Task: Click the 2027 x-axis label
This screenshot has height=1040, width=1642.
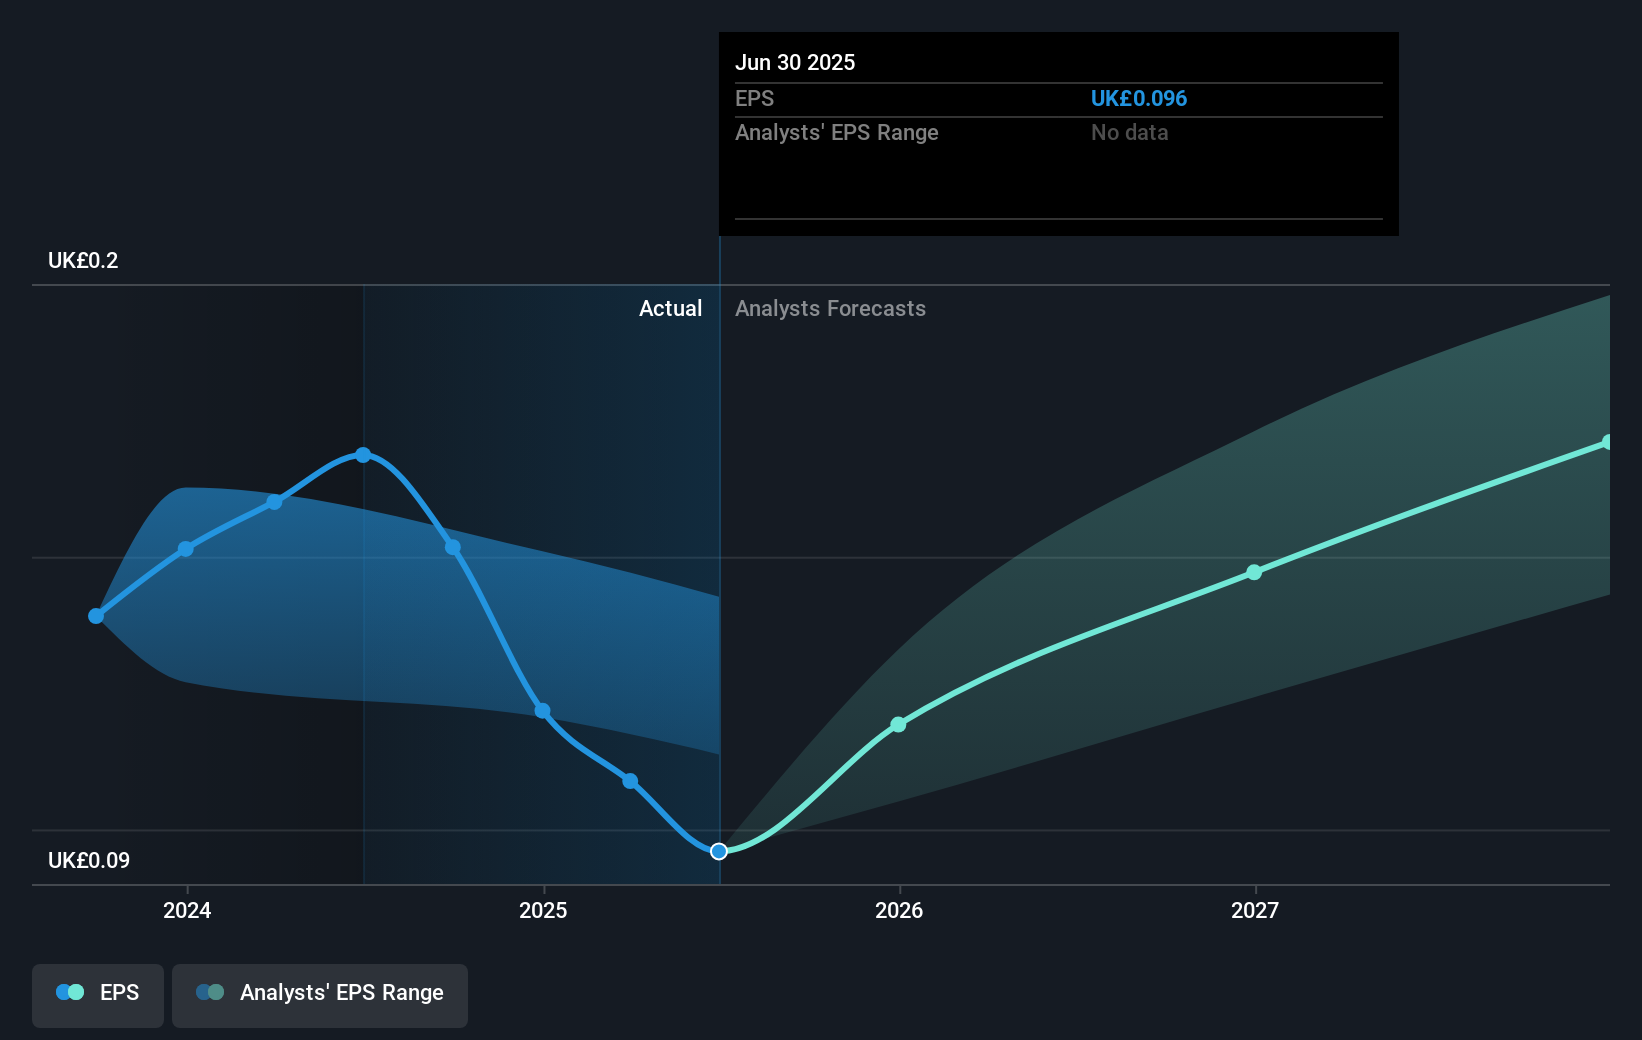Action: pos(1255,910)
